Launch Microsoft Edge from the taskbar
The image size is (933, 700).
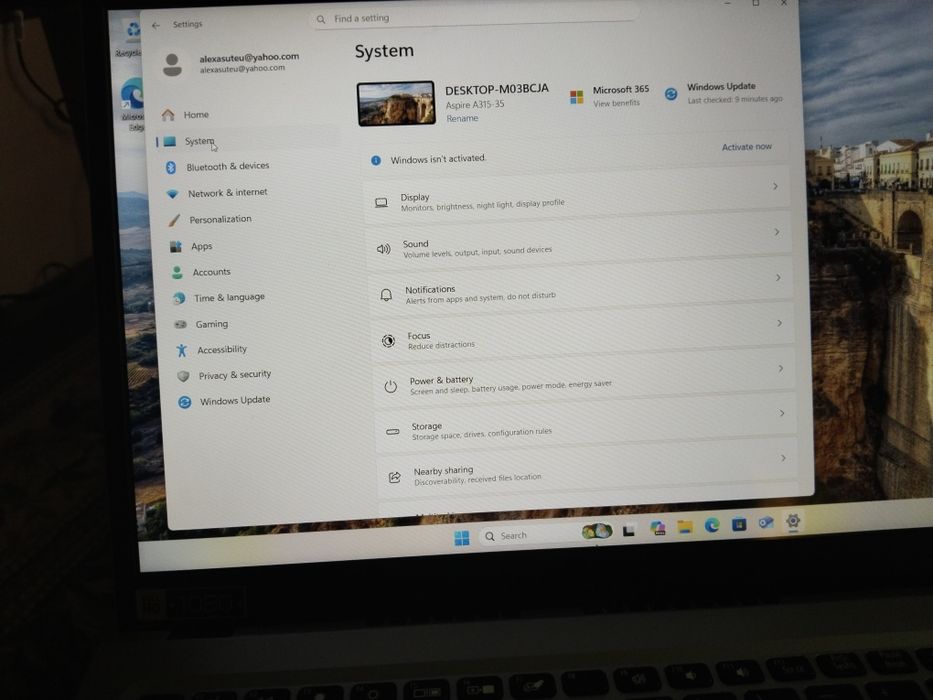(x=712, y=525)
